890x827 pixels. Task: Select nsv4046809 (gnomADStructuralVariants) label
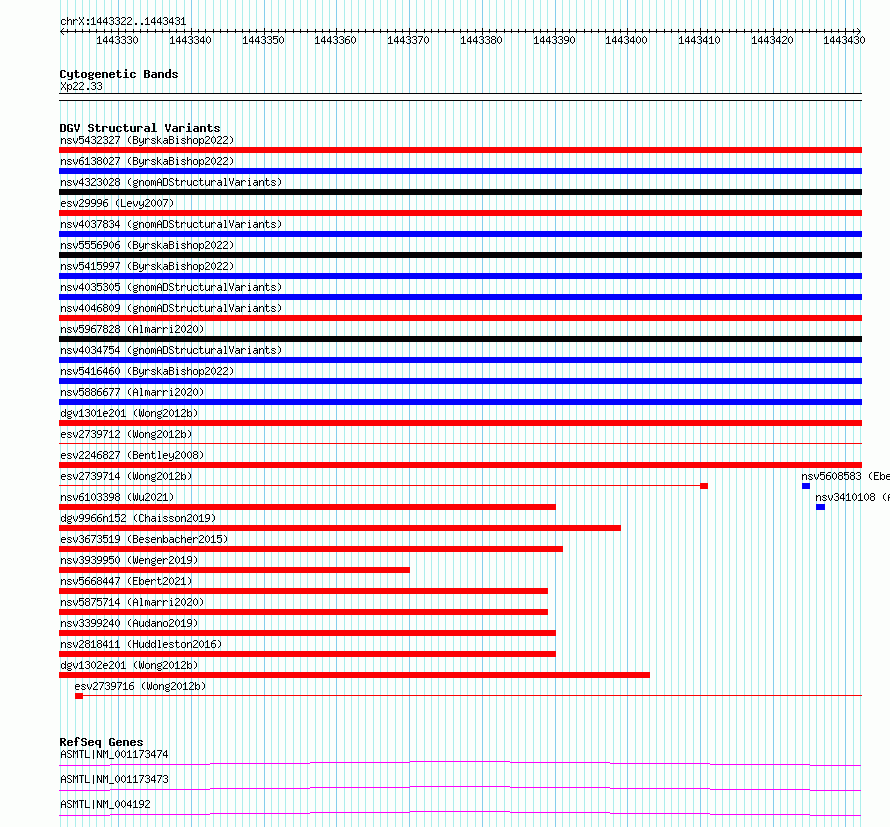[x=171, y=308]
